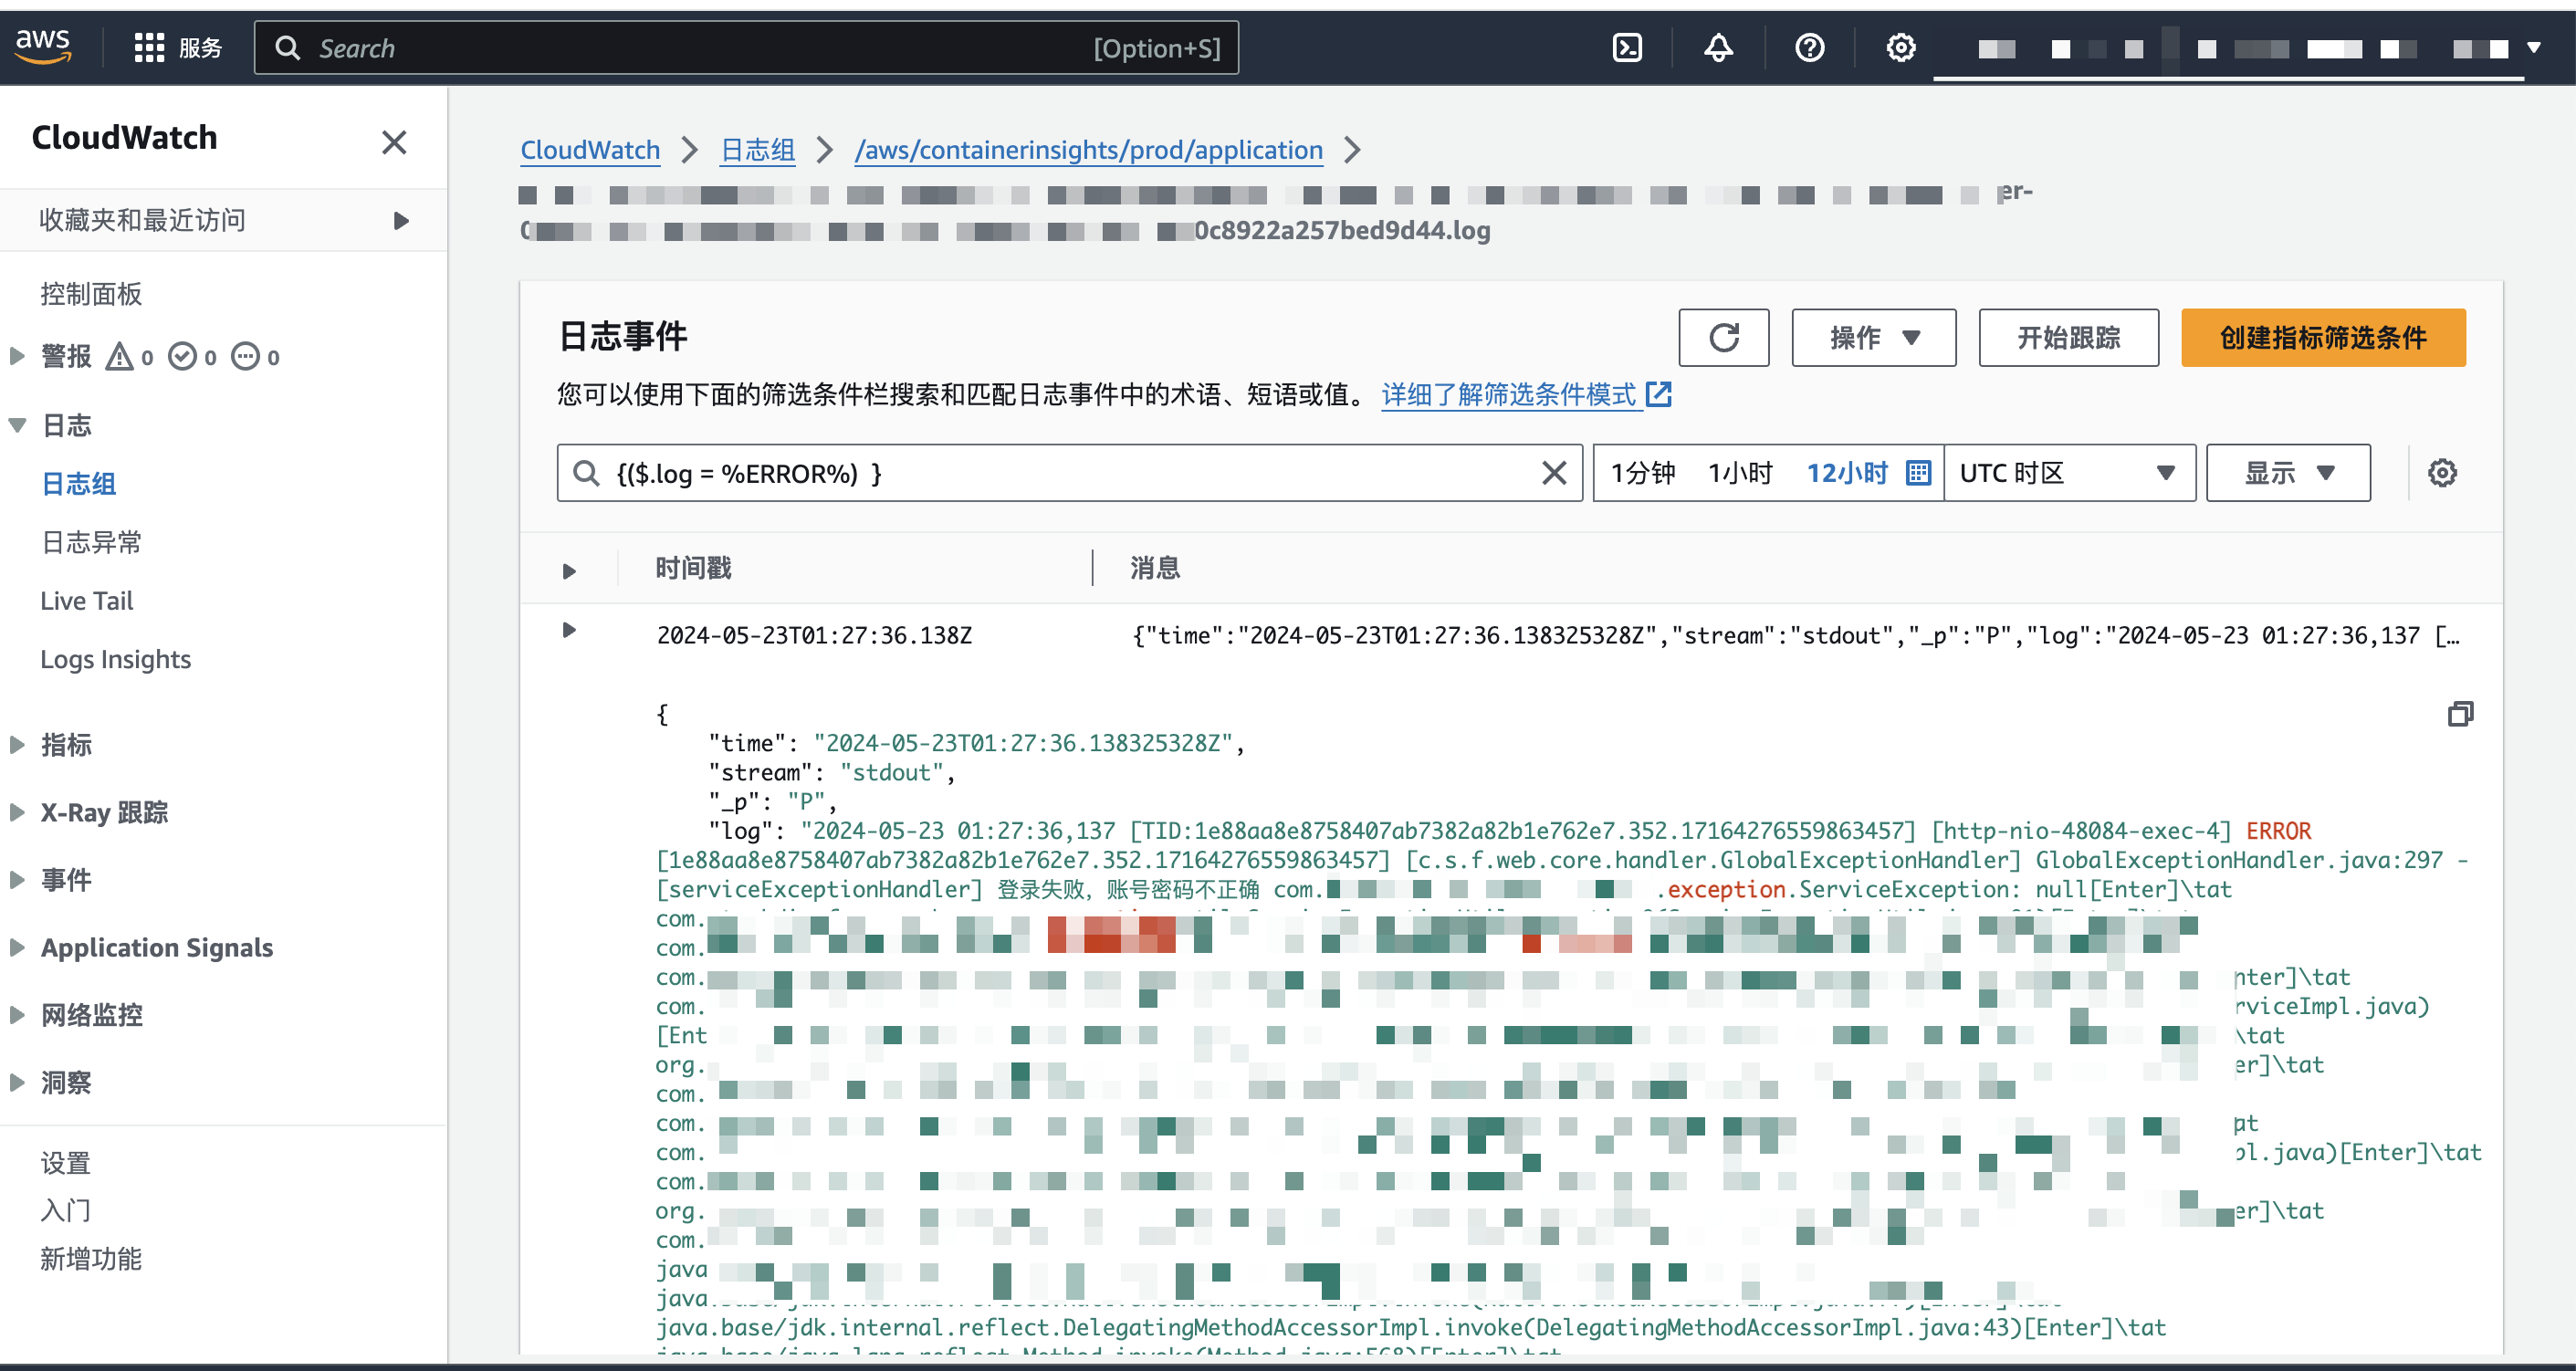Close the CloudWatch side navigation panel
2576x1371 pixels.
click(x=394, y=142)
